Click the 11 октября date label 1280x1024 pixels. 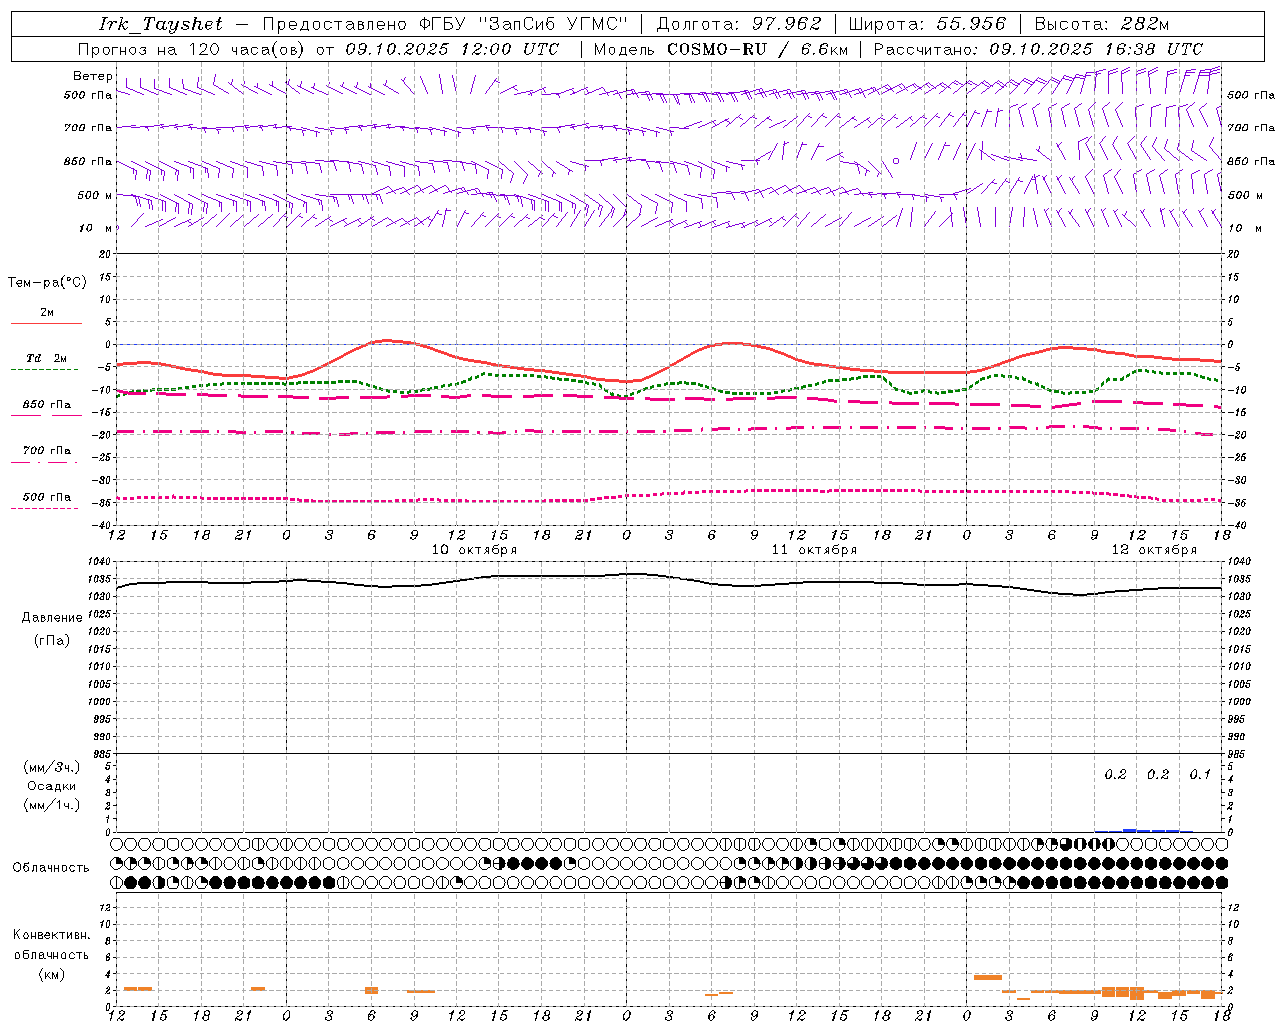pos(814,550)
